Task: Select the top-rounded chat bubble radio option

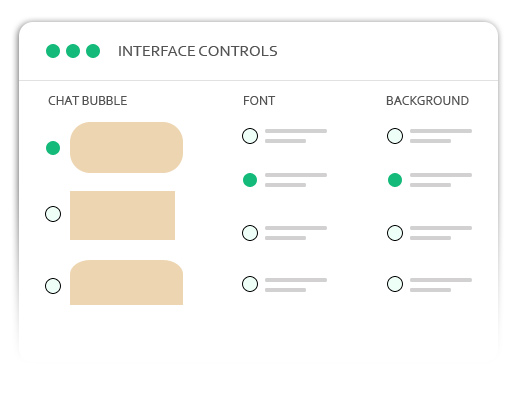Action: coord(53,286)
